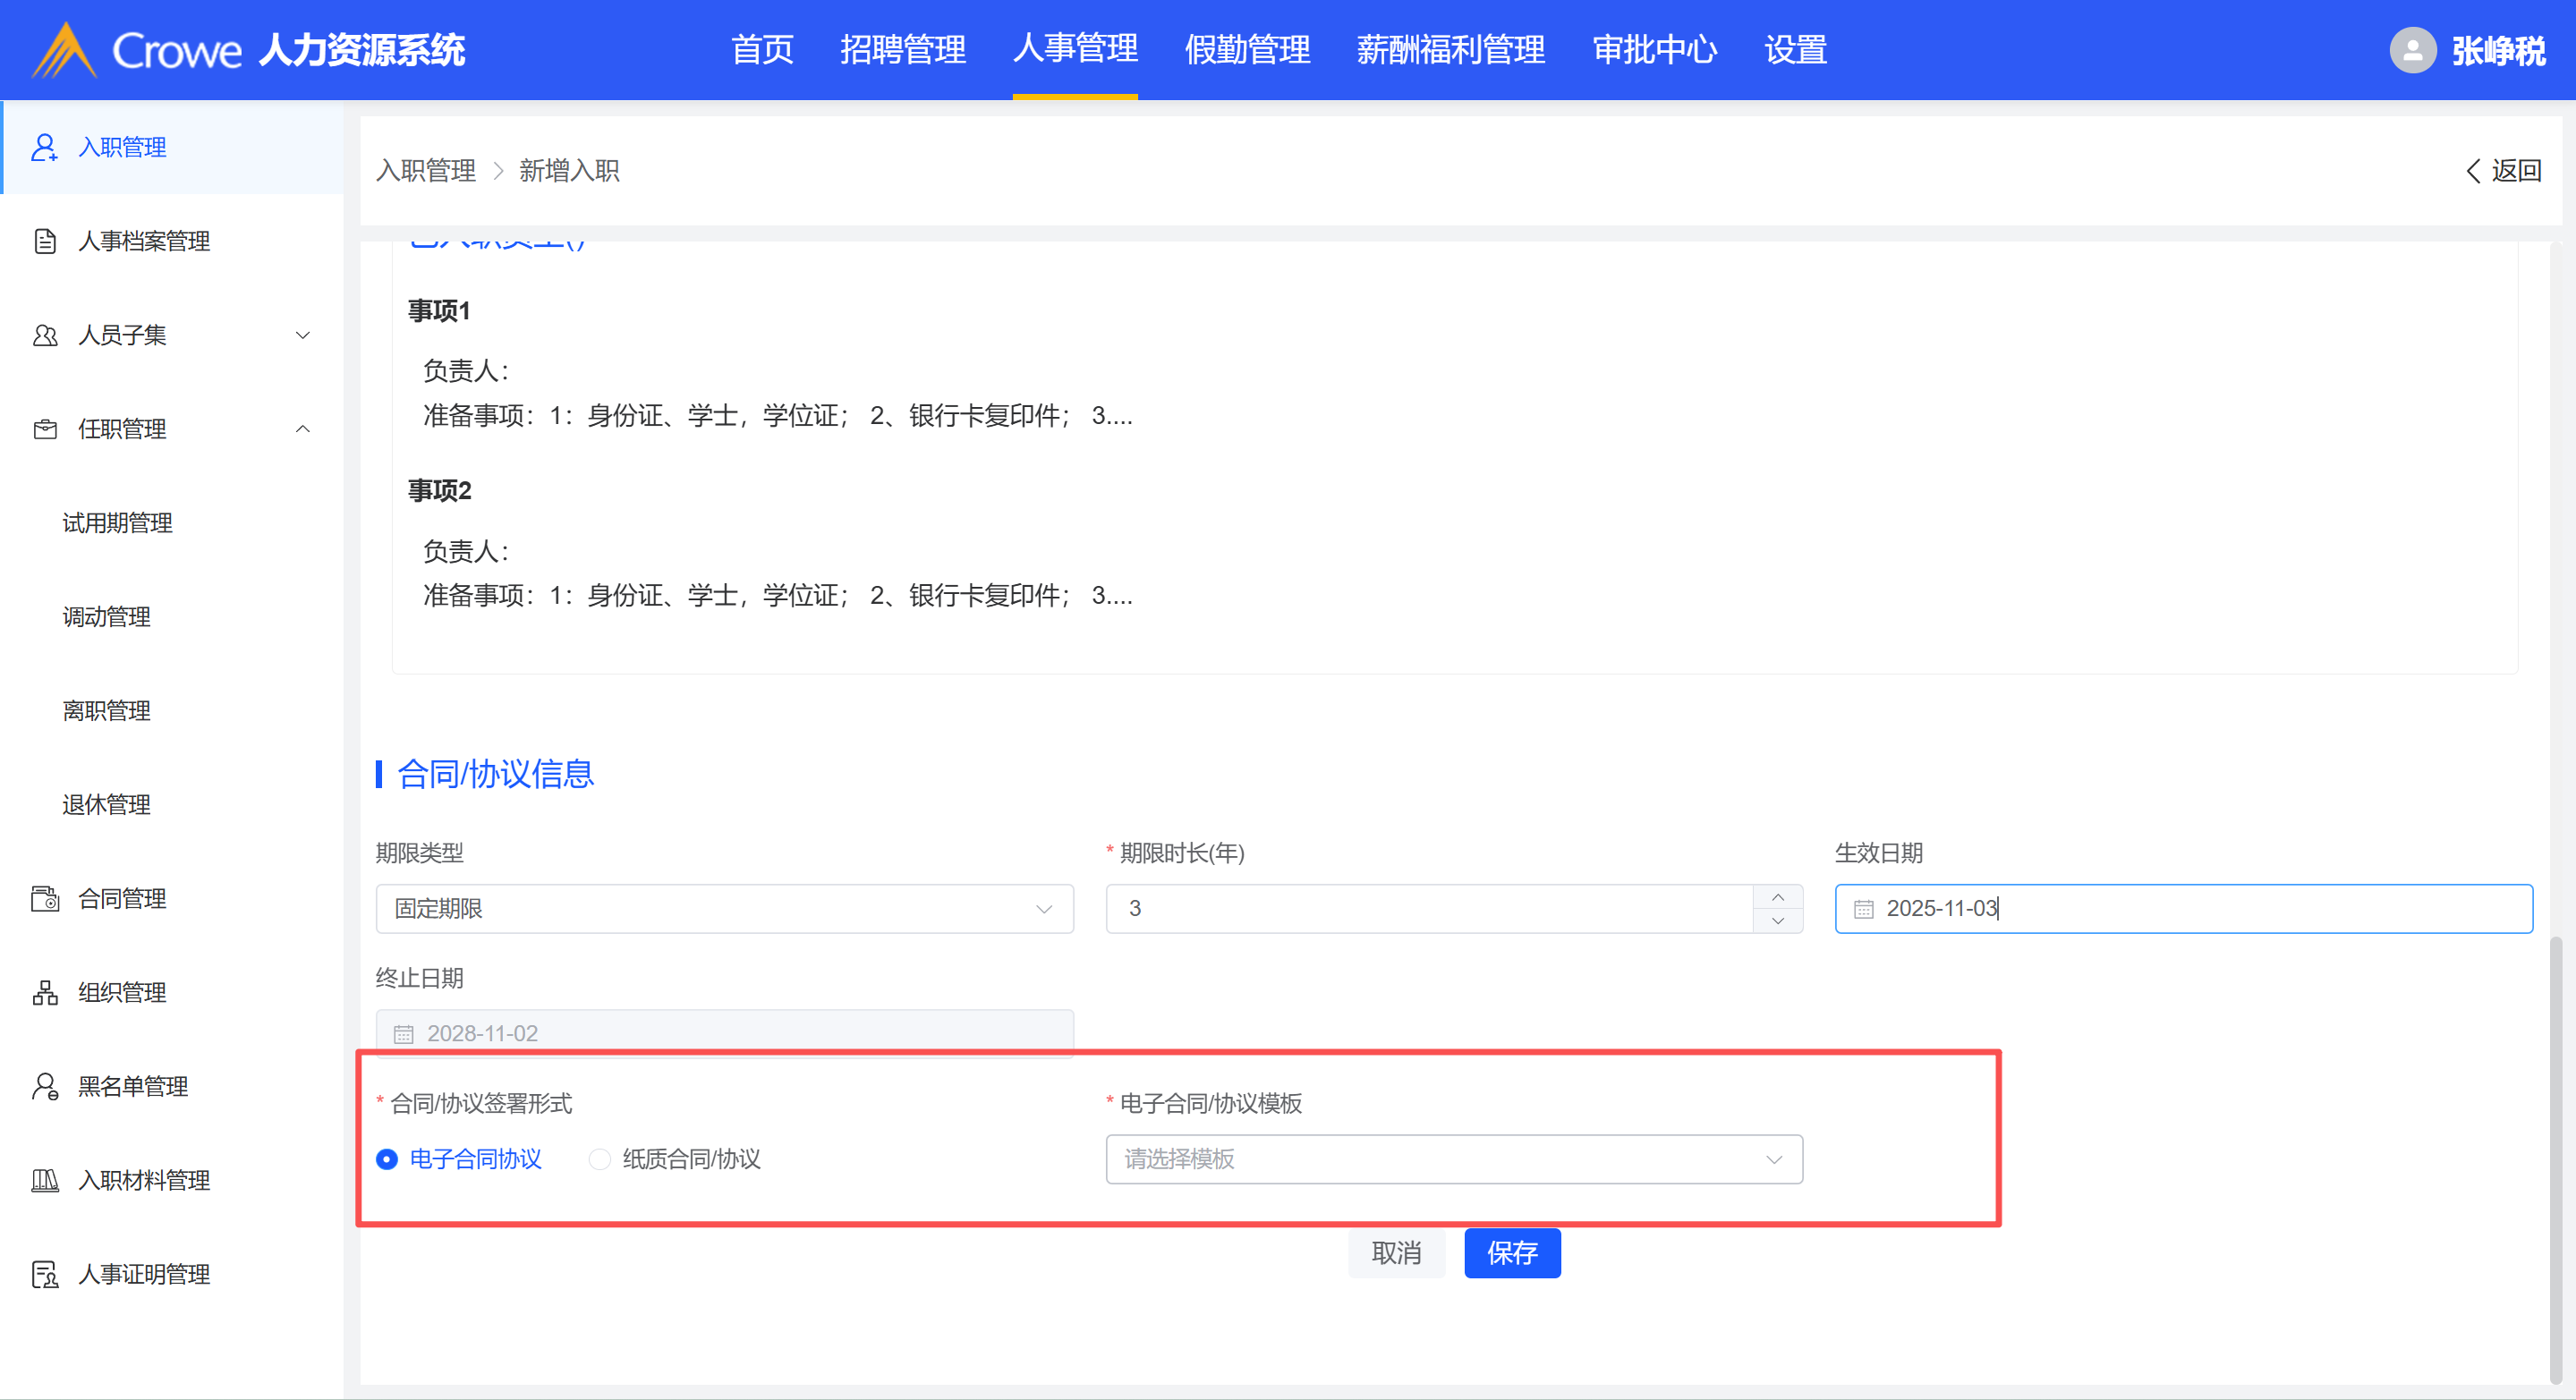Click the 人事档案管理 document icon
The image size is (2576, 1400).
point(44,241)
